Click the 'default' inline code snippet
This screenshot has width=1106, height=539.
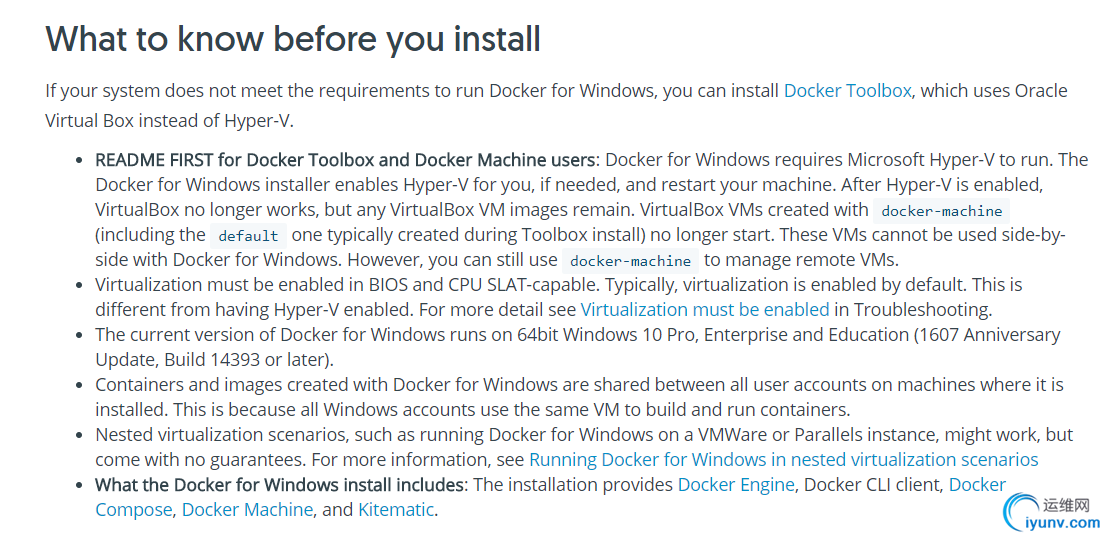click(248, 236)
